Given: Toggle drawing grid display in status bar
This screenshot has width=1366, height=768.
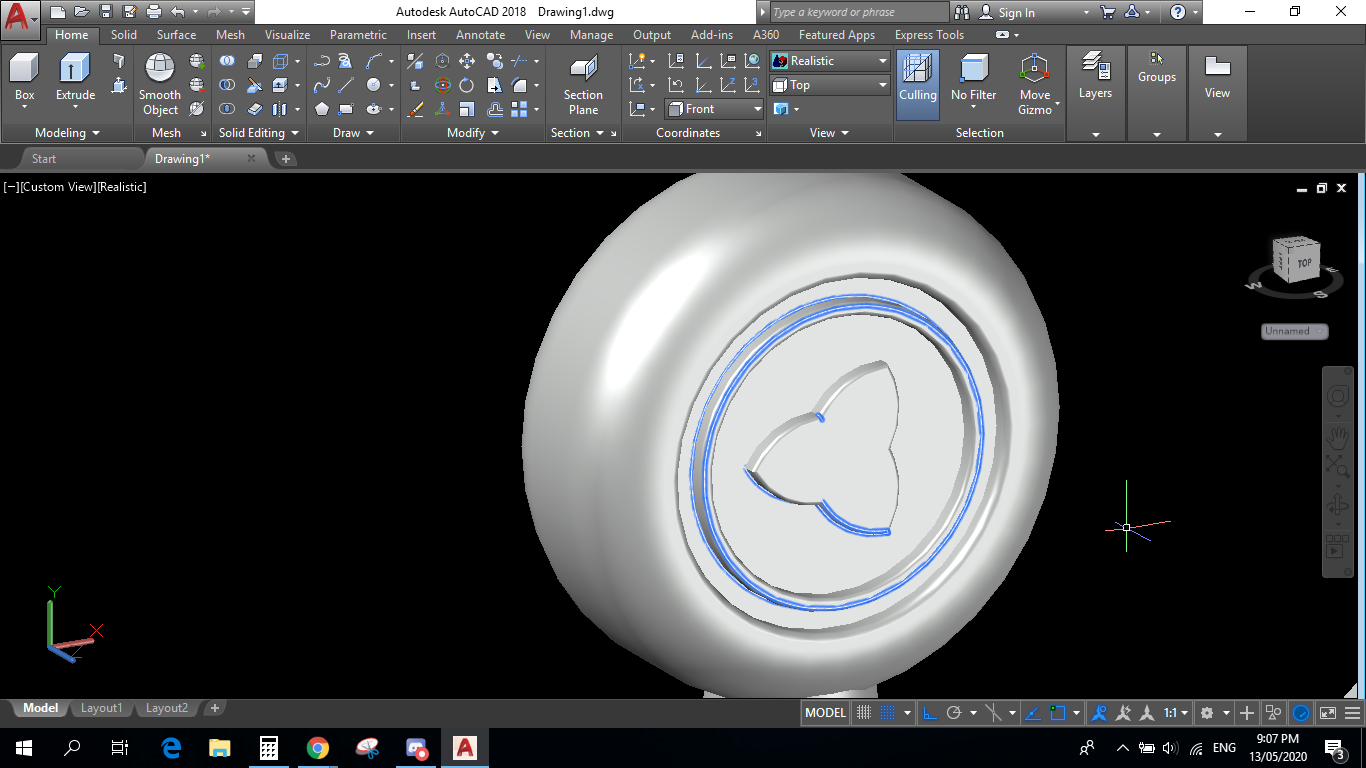Looking at the screenshot, I should tap(865, 713).
